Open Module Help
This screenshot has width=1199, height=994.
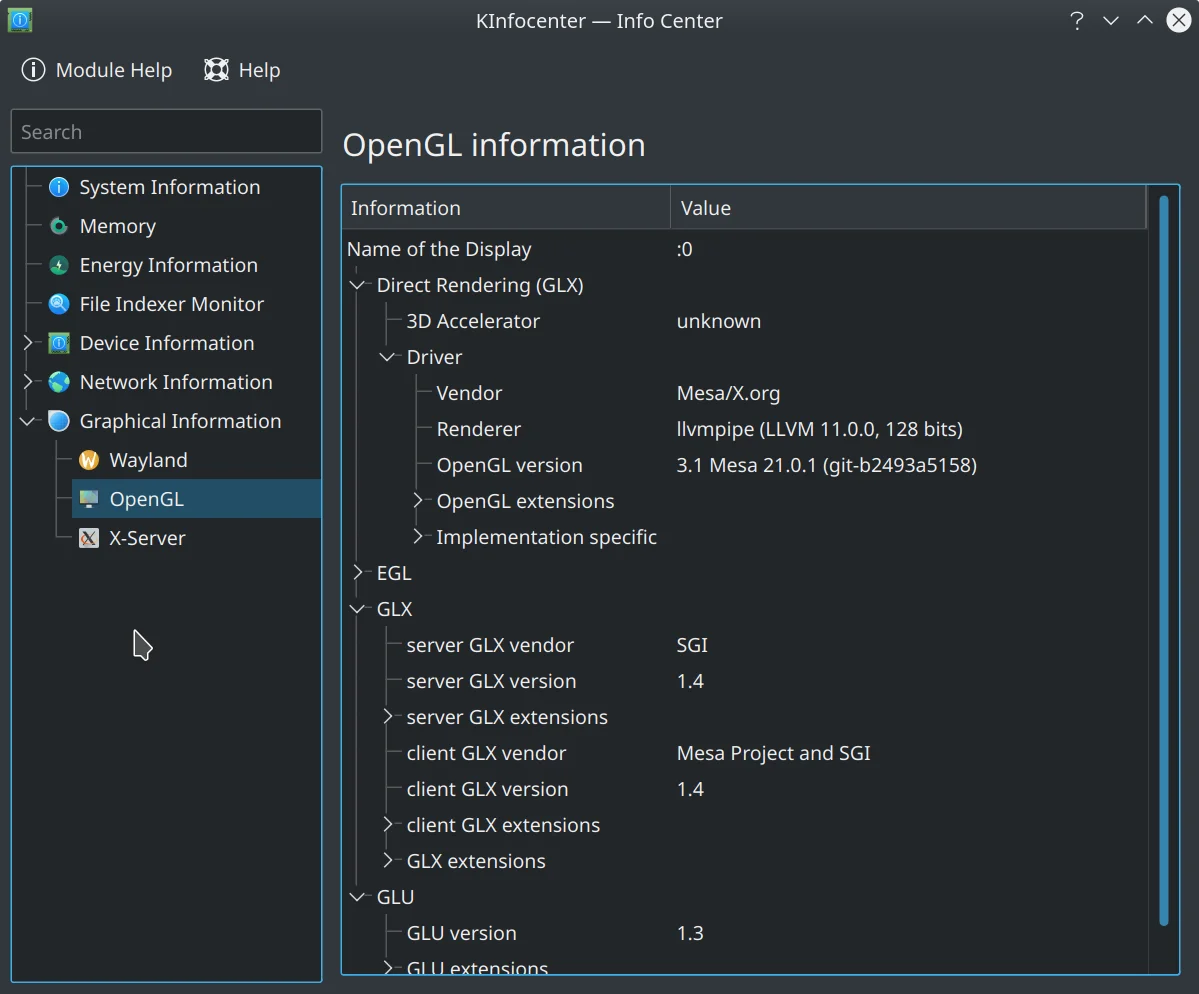(98, 70)
